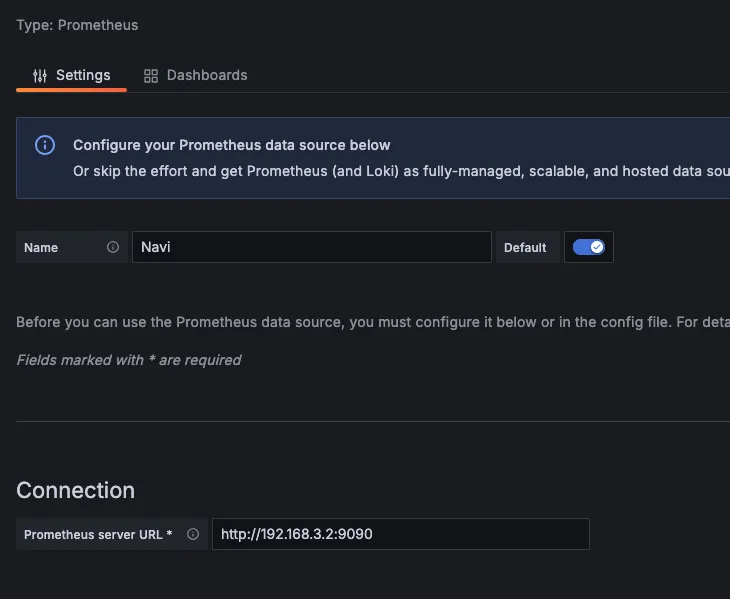Click the Type: Prometheus text

click(77, 25)
